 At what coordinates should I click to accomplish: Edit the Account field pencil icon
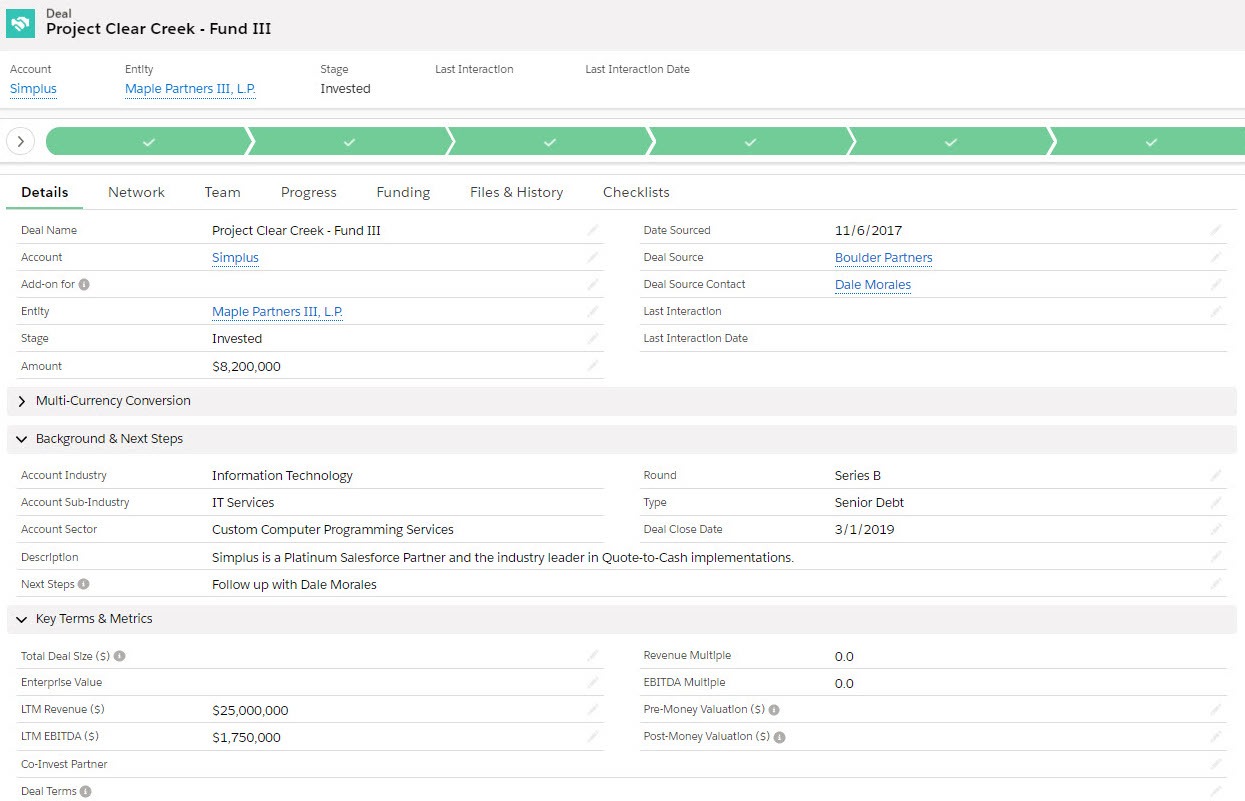tap(593, 257)
